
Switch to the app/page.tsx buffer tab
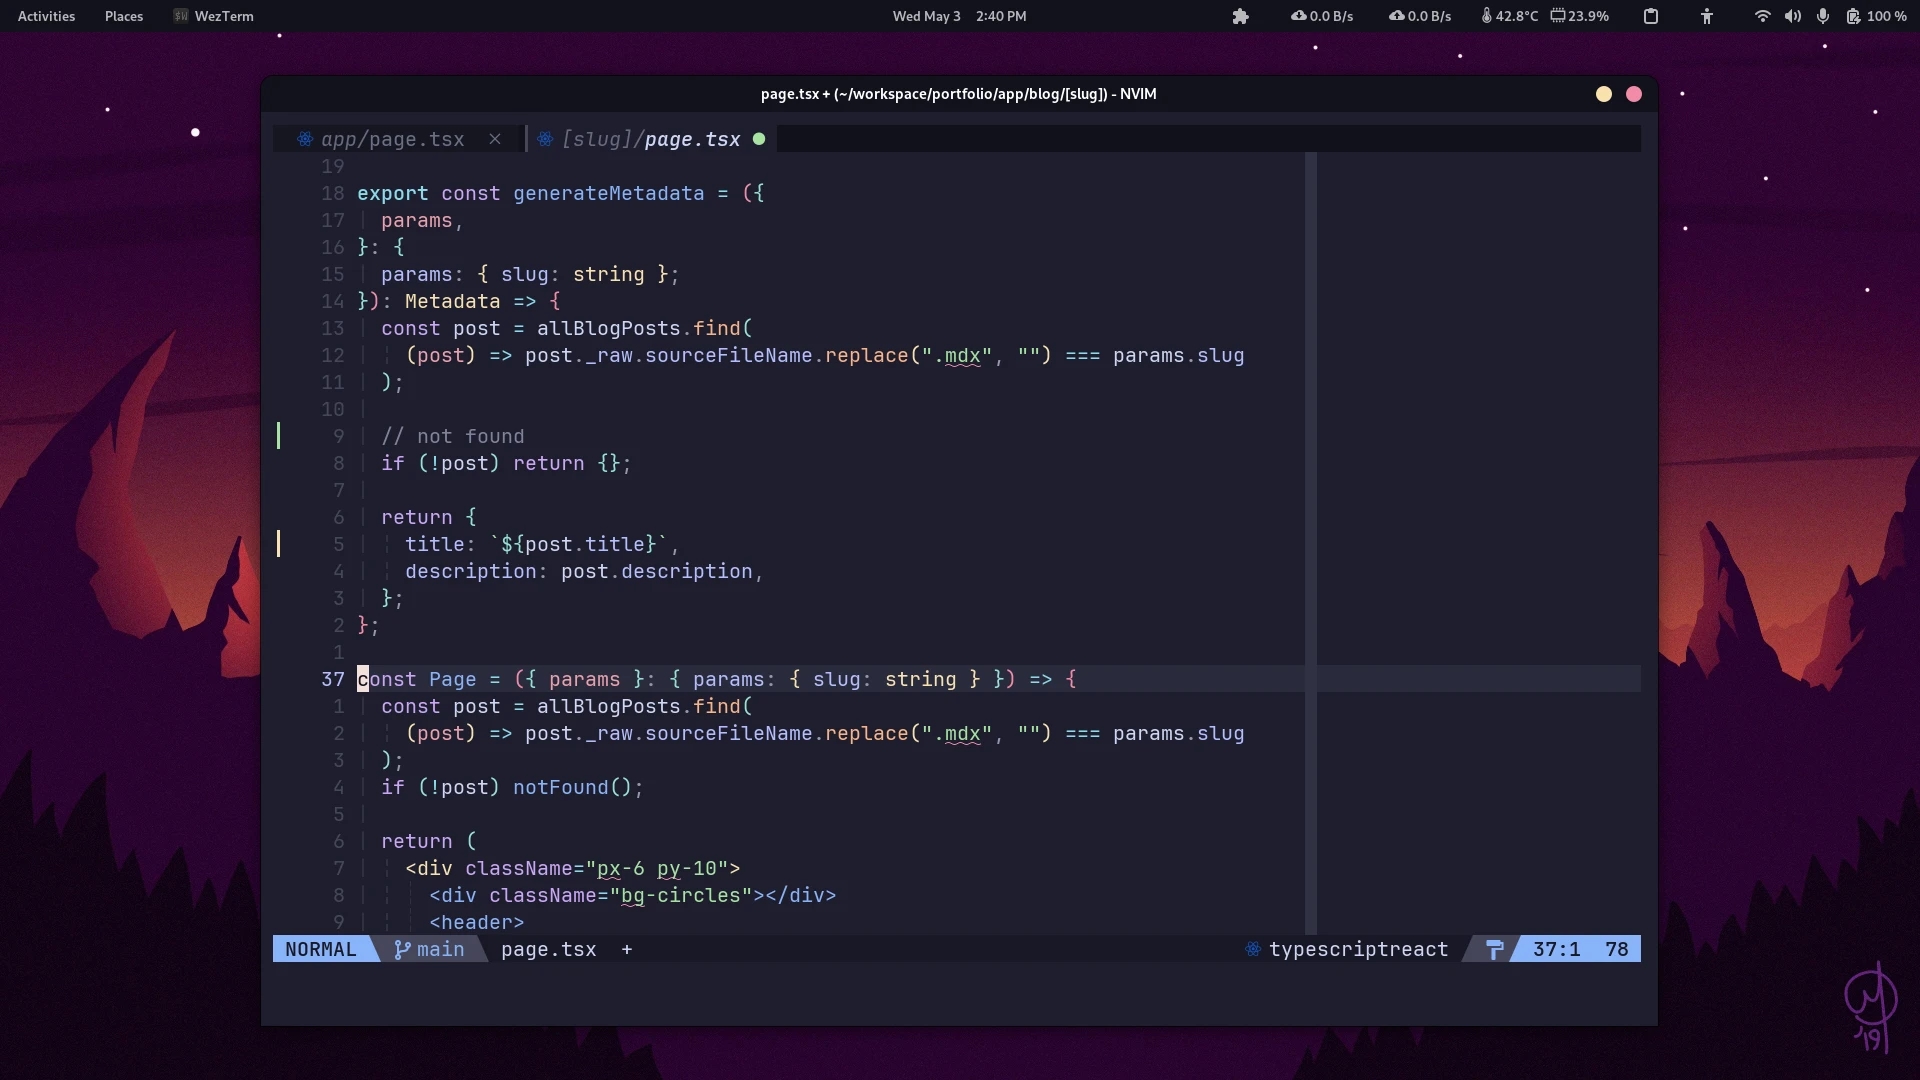click(x=392, y=139)
